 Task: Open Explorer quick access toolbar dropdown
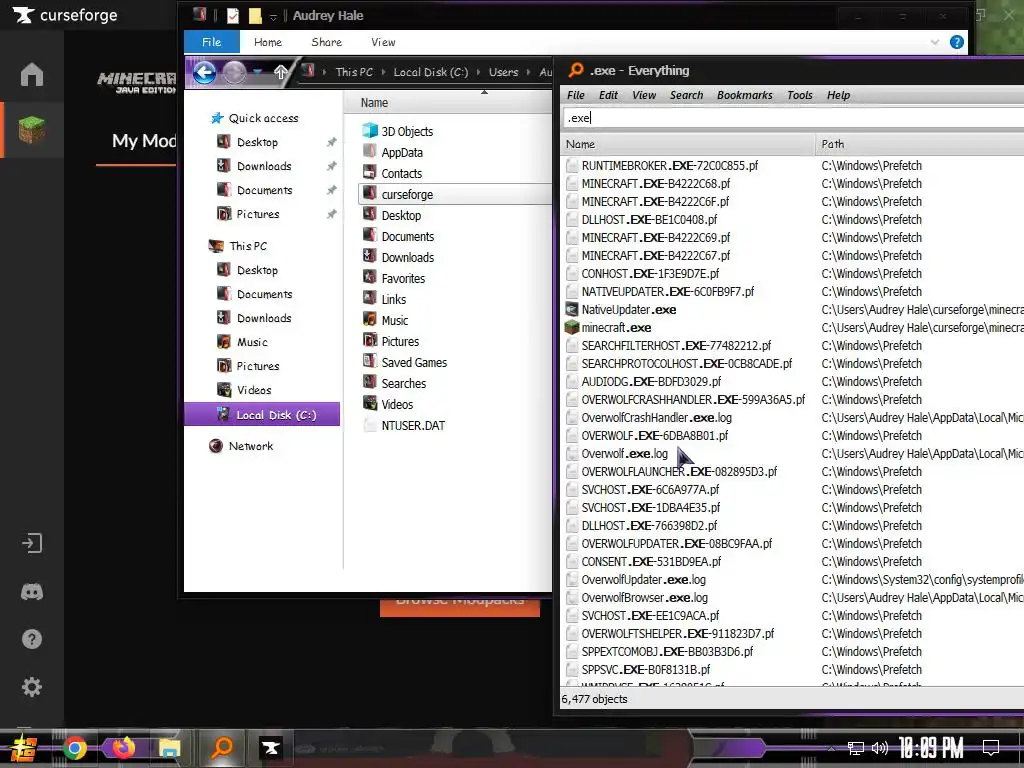(273, 16)
